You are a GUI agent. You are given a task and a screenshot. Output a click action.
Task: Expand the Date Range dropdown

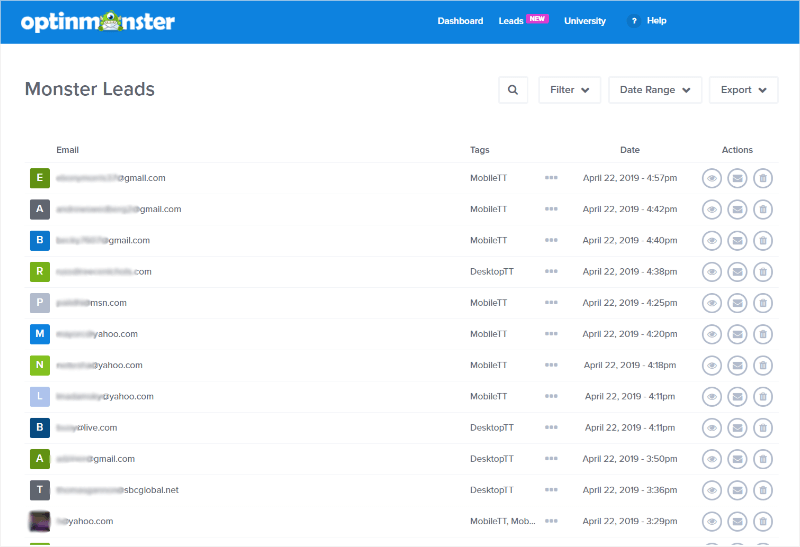[655, 90]
